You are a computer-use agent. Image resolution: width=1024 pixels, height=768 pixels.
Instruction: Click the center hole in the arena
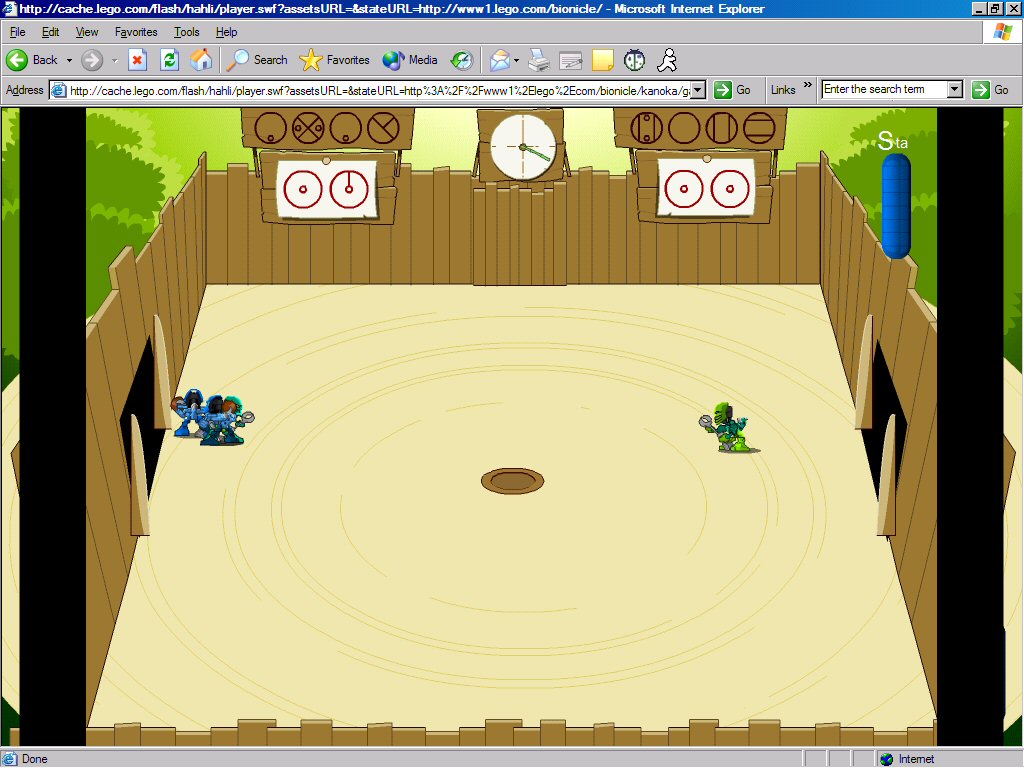pos(512,481)
